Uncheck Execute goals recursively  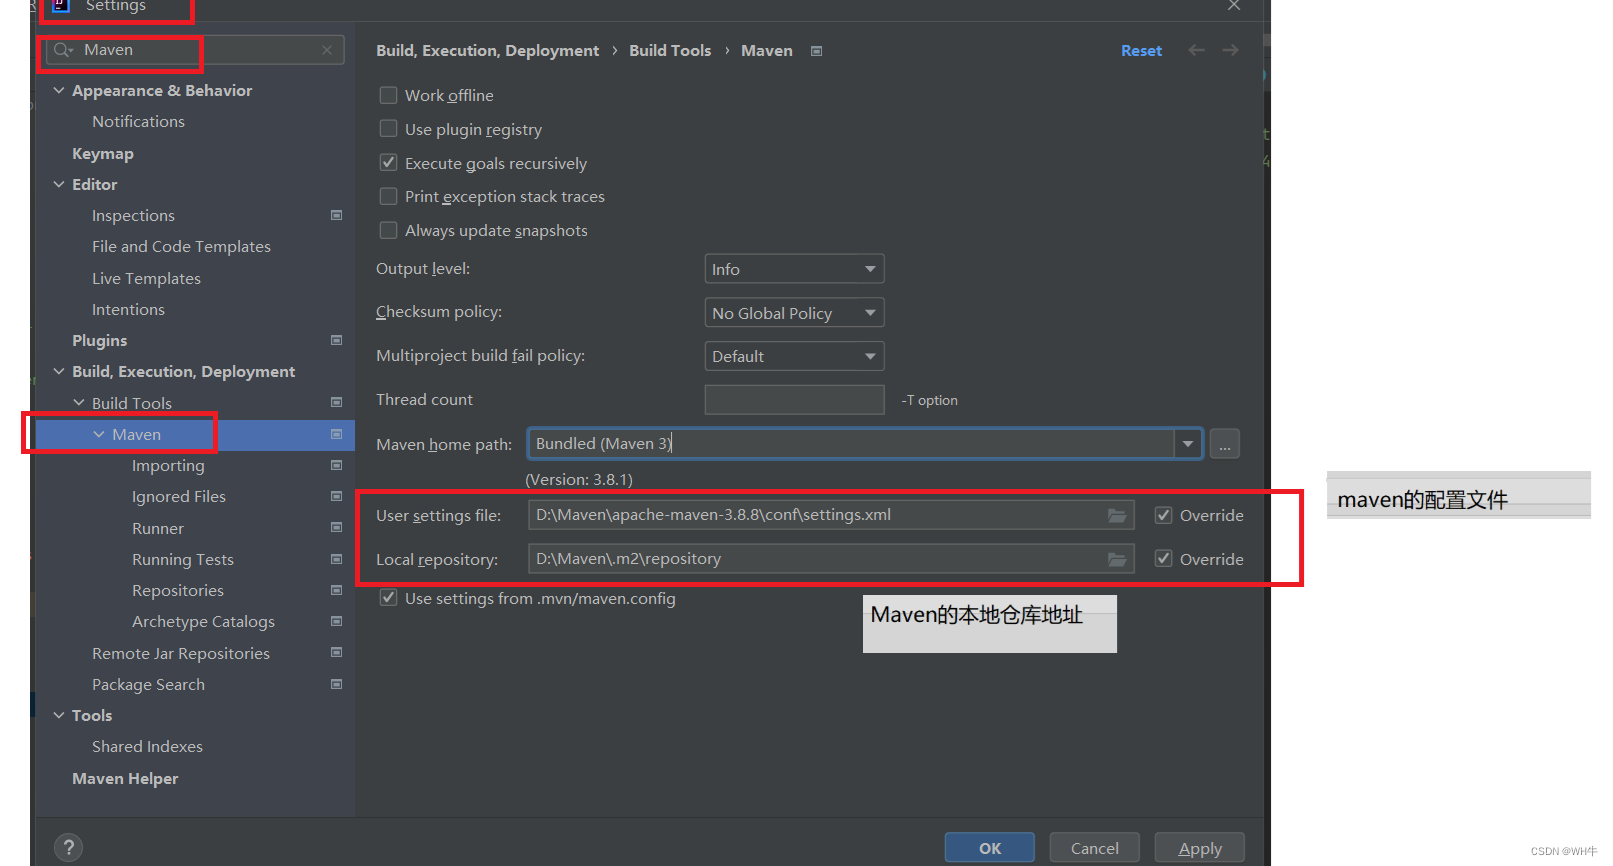[x=388, y=162]
